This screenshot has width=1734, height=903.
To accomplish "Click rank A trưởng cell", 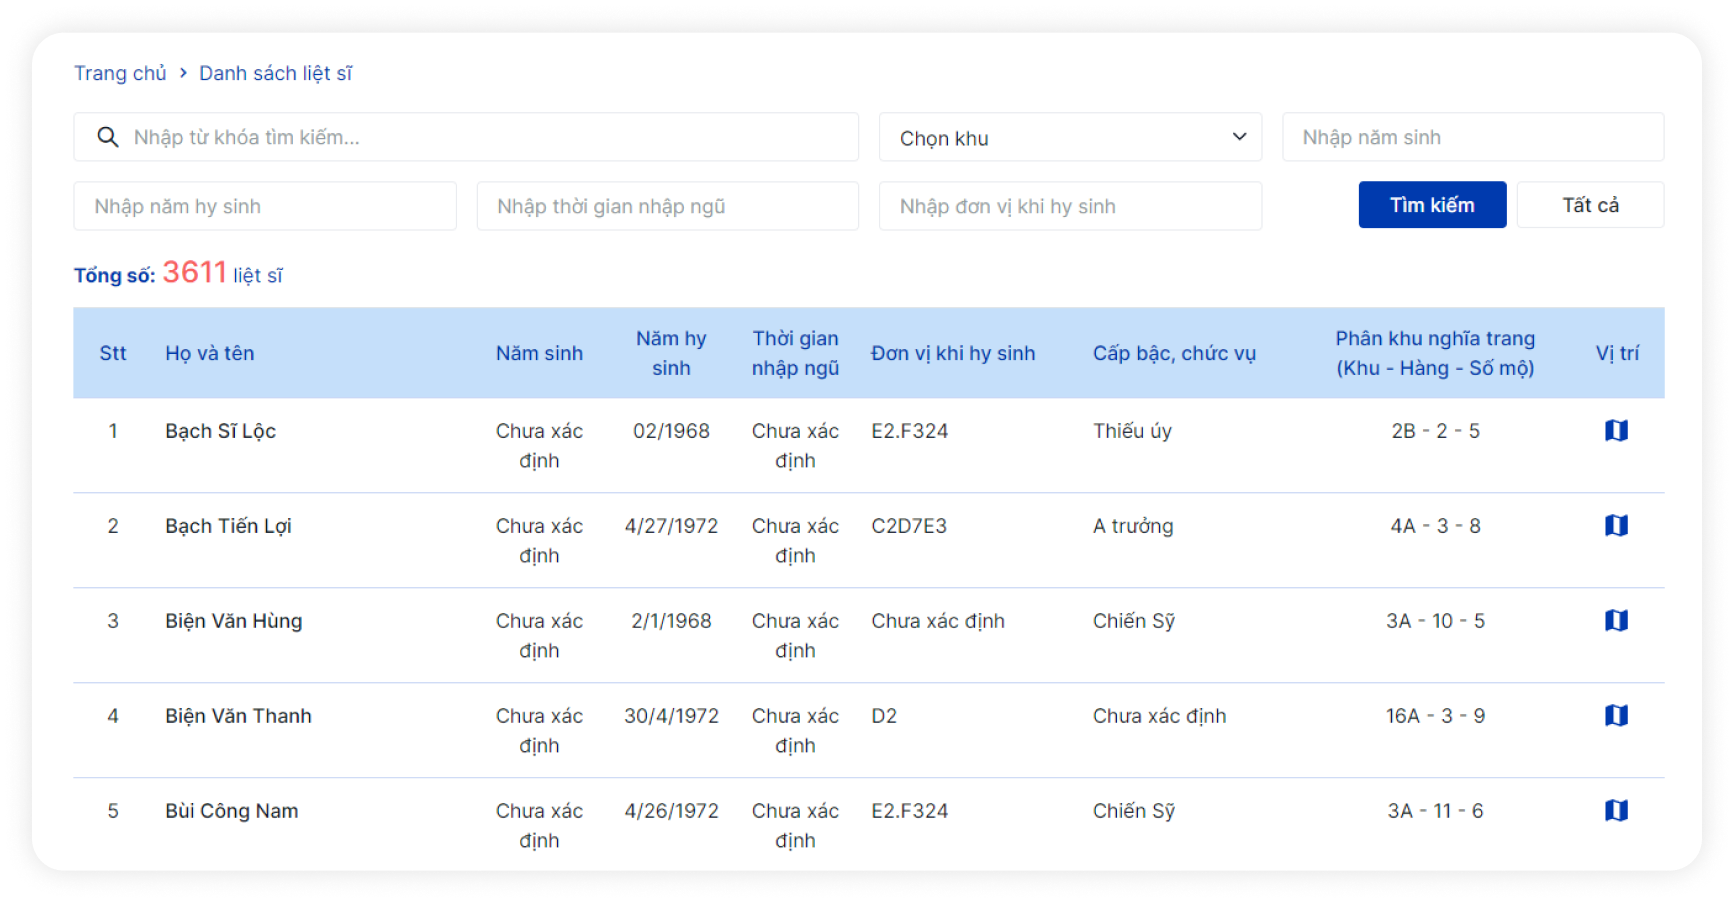I will point(1133,526).
